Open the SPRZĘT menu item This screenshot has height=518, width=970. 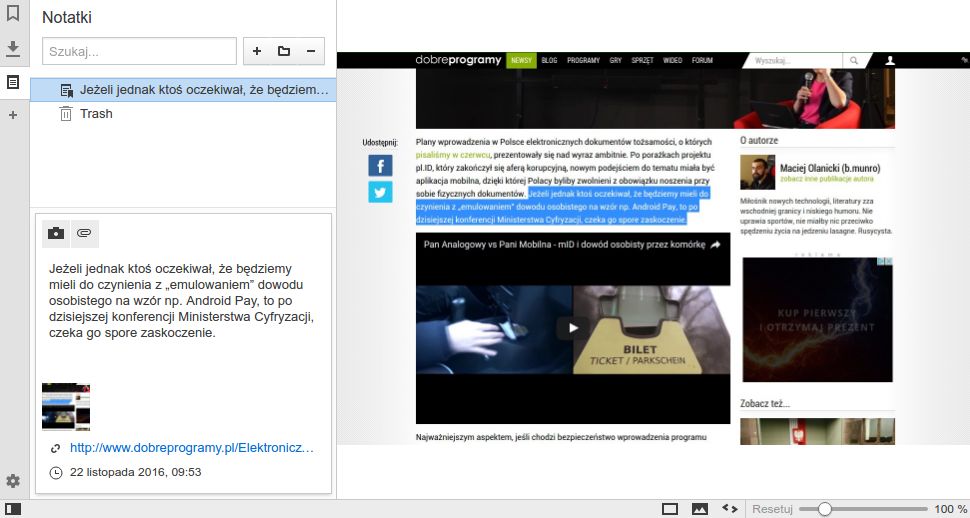point(642,60)
